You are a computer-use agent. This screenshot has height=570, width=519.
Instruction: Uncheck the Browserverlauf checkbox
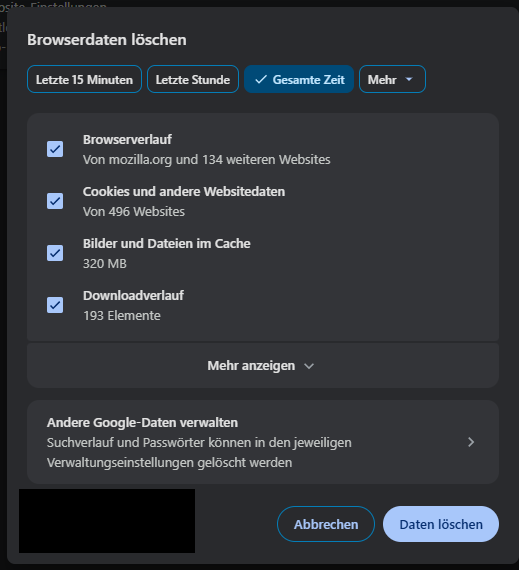pyautogui.click(x=55, y=149)
